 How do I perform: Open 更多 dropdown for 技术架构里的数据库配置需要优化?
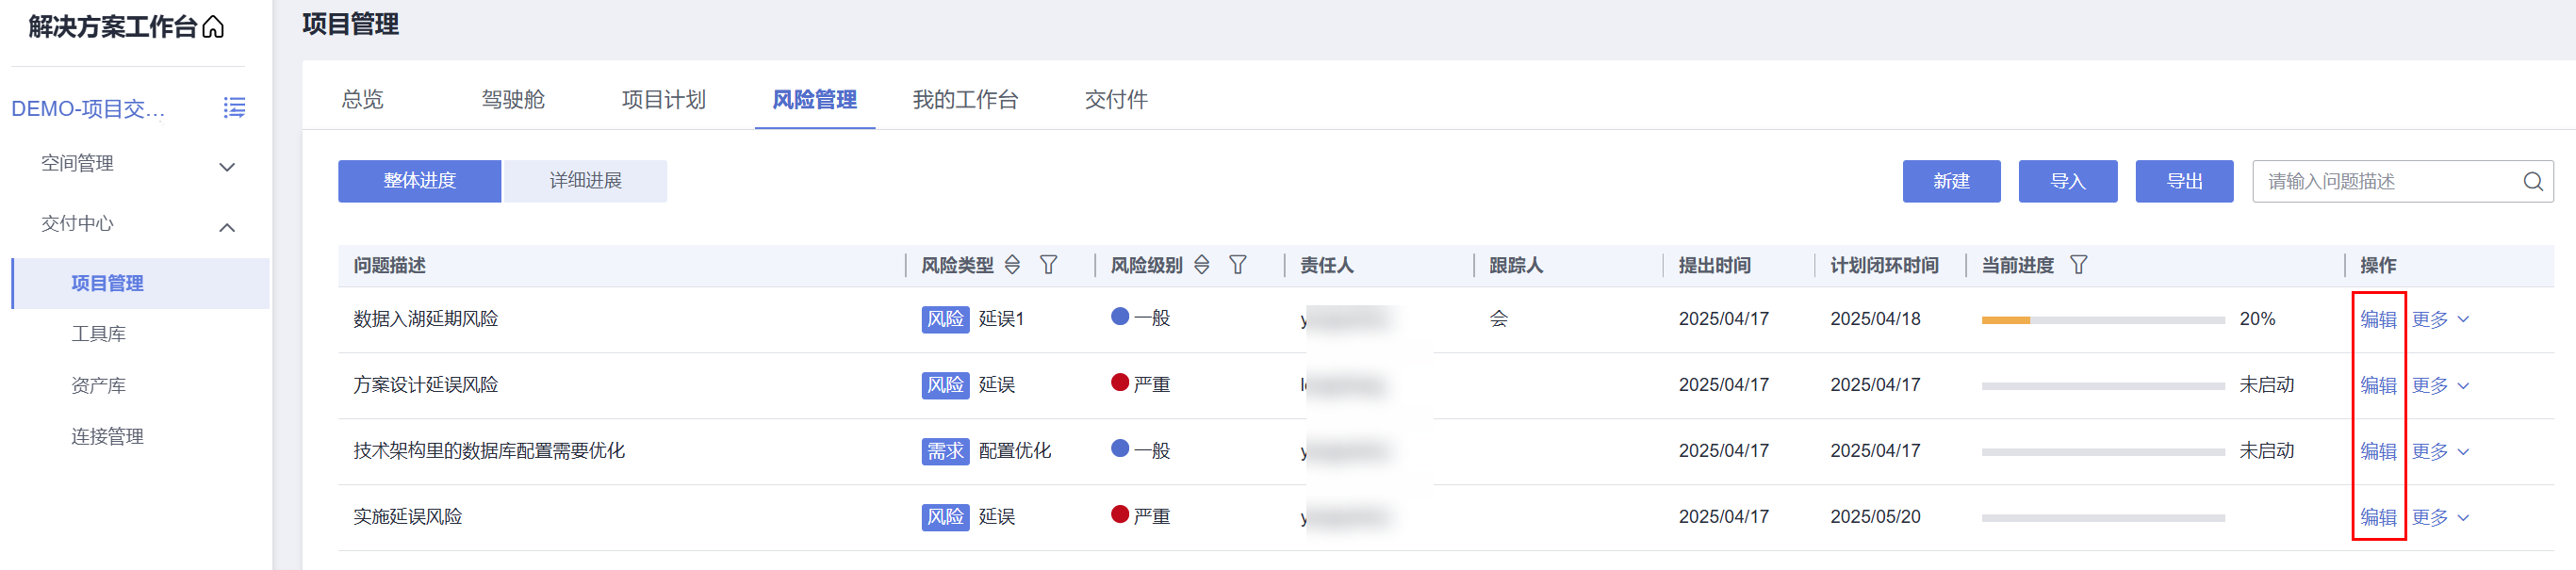coord(2440,452)
